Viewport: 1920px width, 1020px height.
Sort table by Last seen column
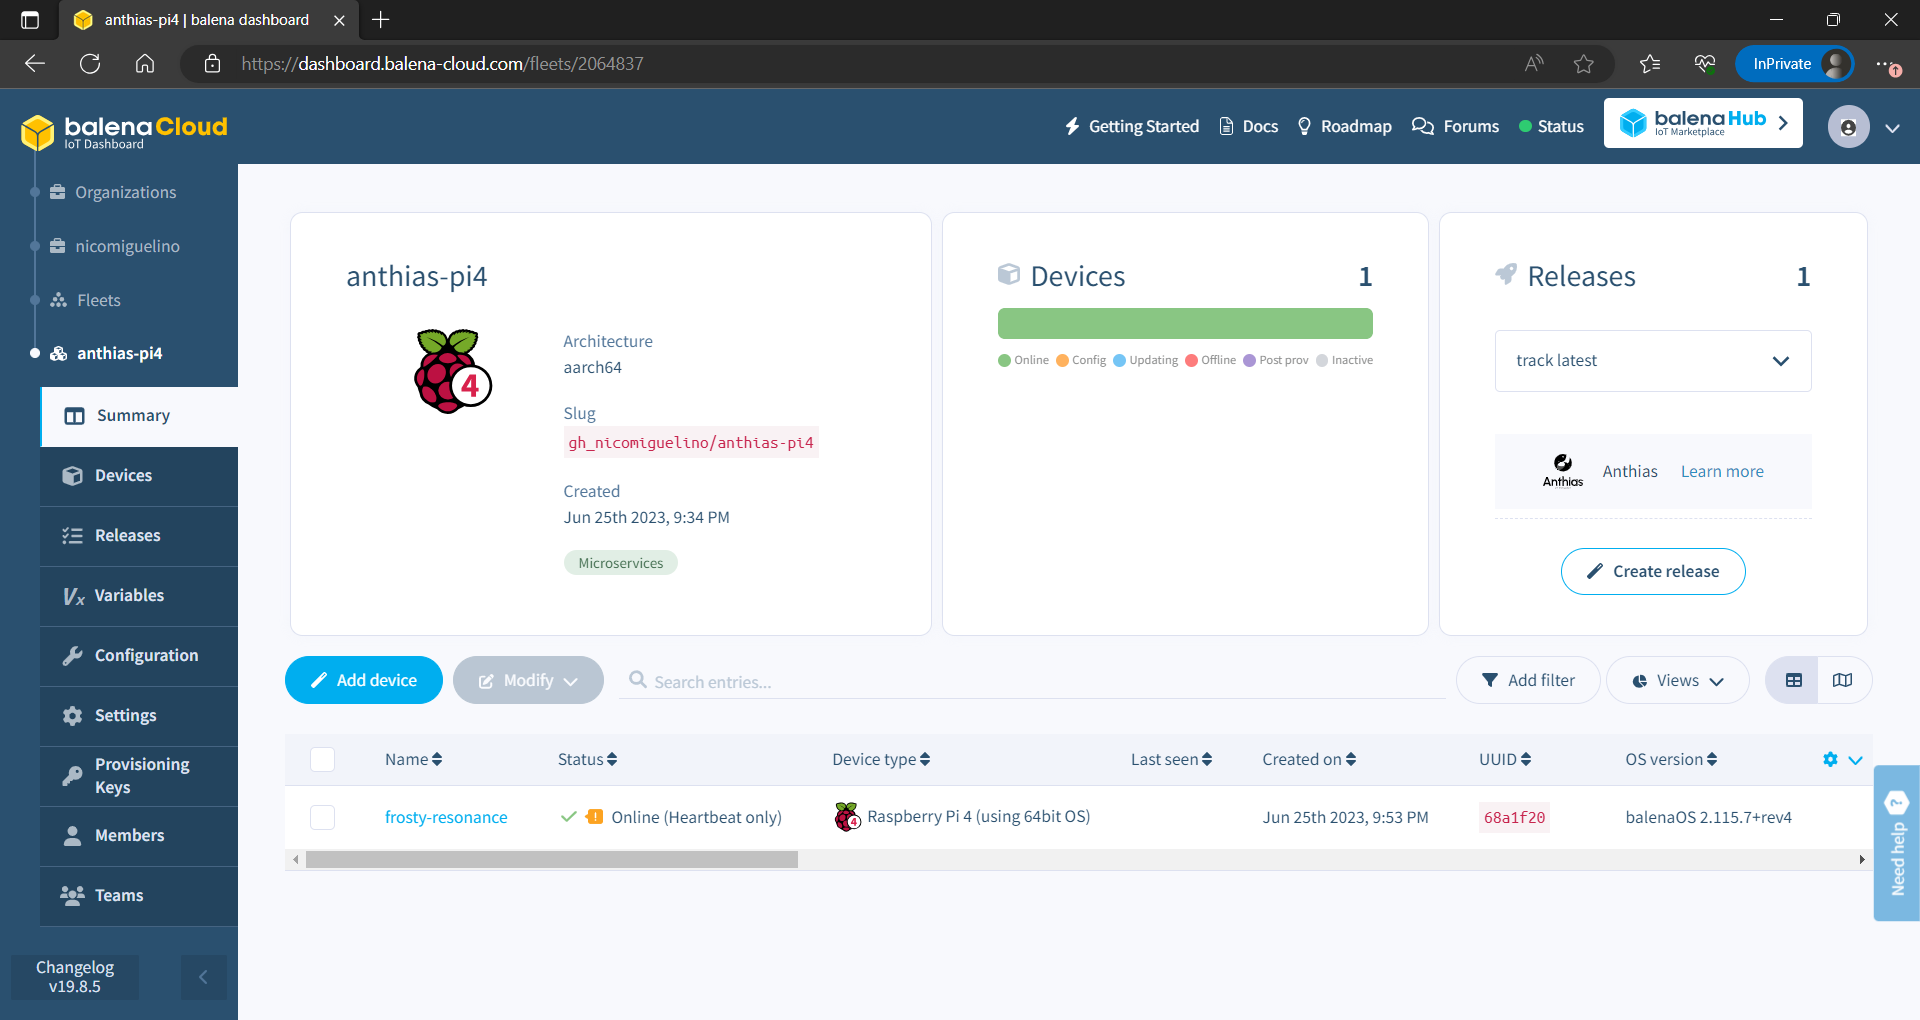tap(1171, 759)
